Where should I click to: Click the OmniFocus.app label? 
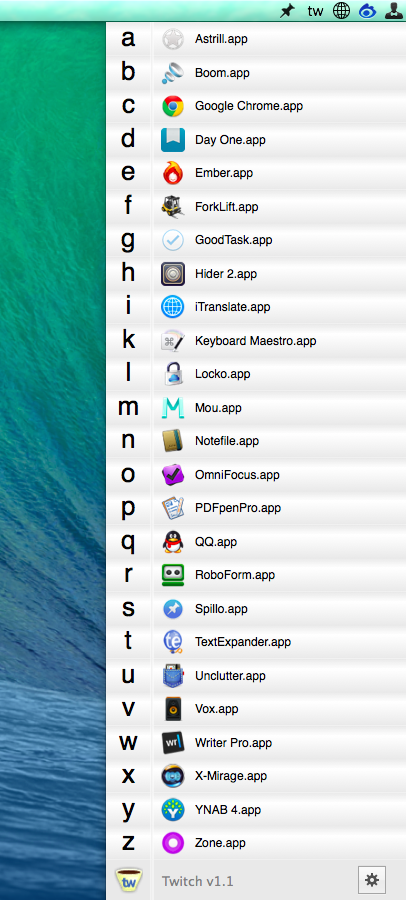click(x=237, y=475)
